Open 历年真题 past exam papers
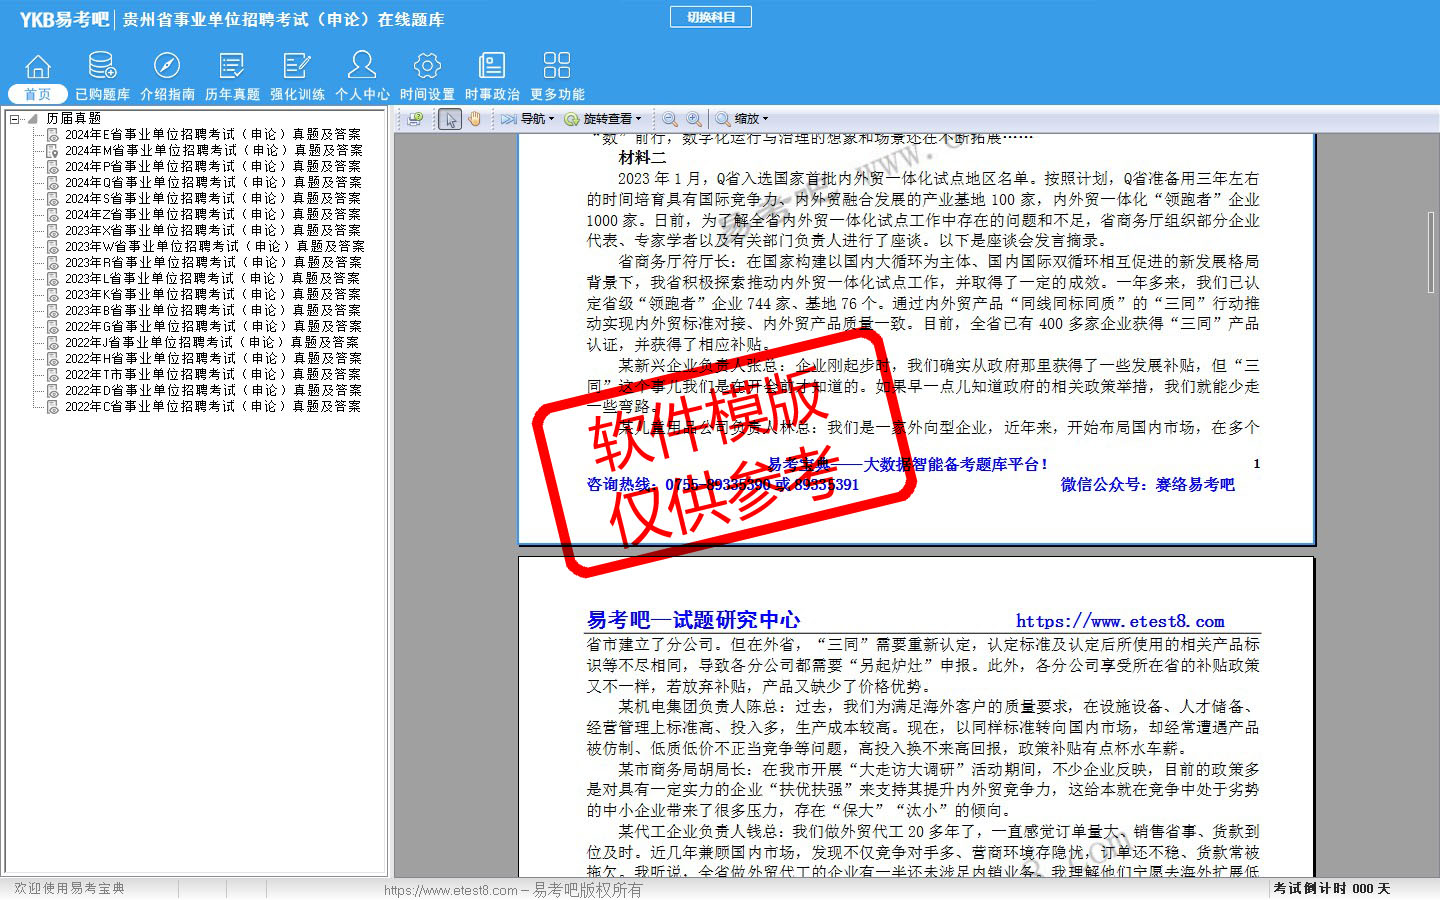Viewport: 1440px width, 900px height. (232, 76)
